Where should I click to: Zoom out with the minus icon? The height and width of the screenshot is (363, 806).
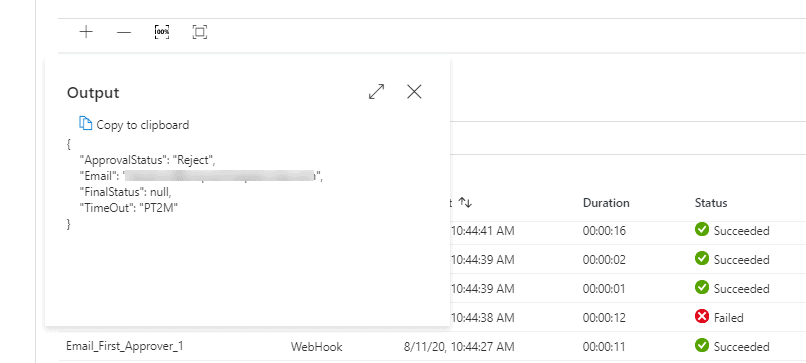coord(124,32)
